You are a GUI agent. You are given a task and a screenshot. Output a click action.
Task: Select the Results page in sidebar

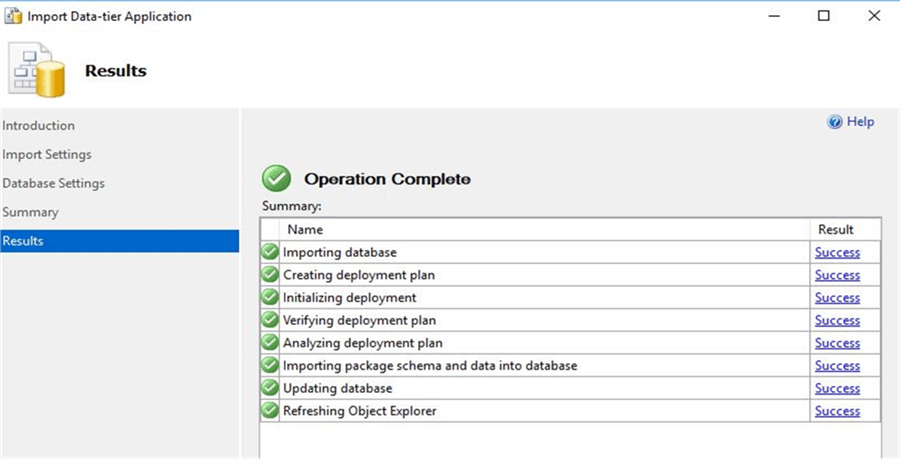(23, 241)
